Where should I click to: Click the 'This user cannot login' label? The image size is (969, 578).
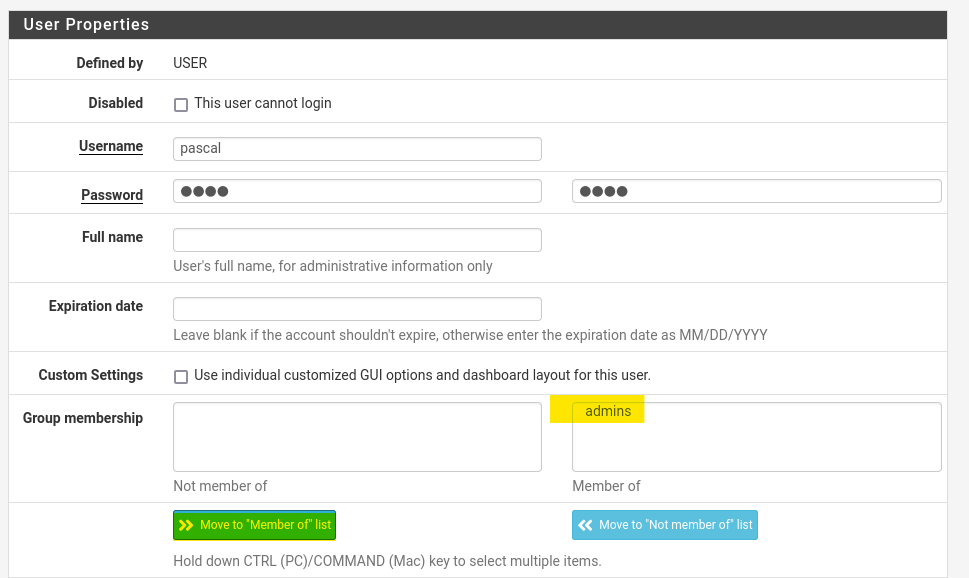(x=263, y=103)
